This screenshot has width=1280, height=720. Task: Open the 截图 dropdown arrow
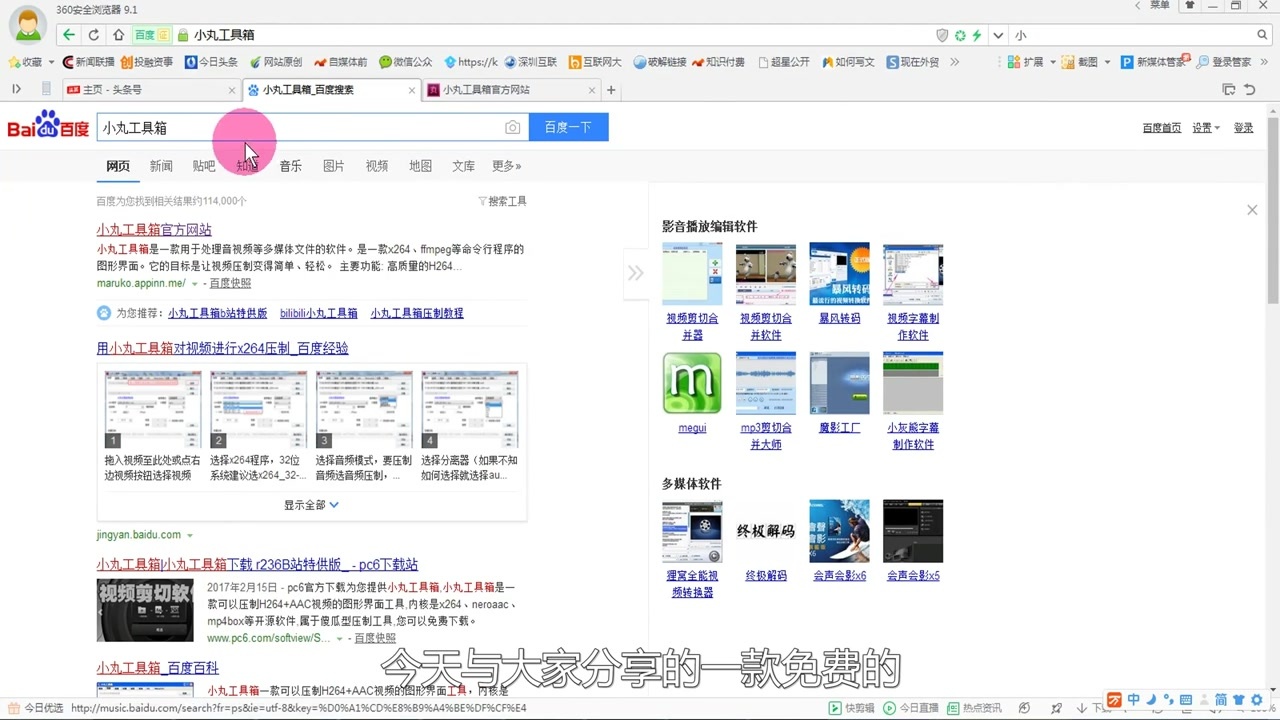point(1107,62)
